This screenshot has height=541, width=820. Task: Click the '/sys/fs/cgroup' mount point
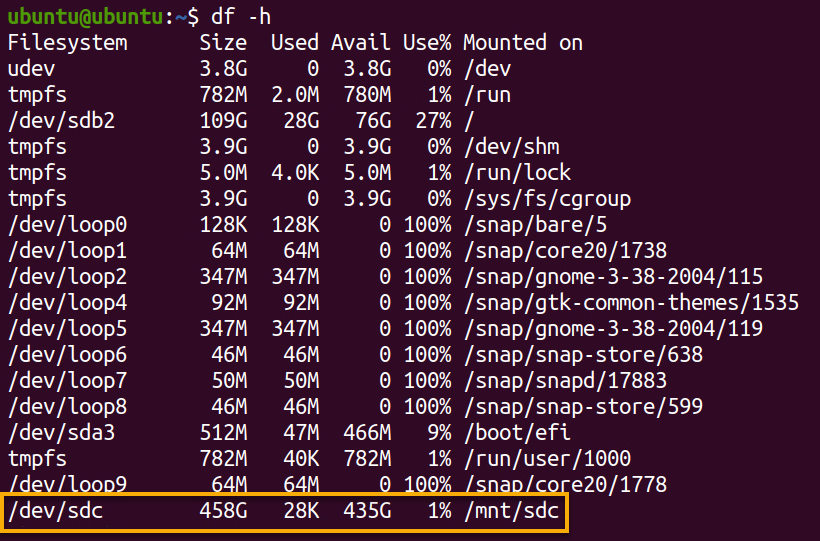click(547, 199)
